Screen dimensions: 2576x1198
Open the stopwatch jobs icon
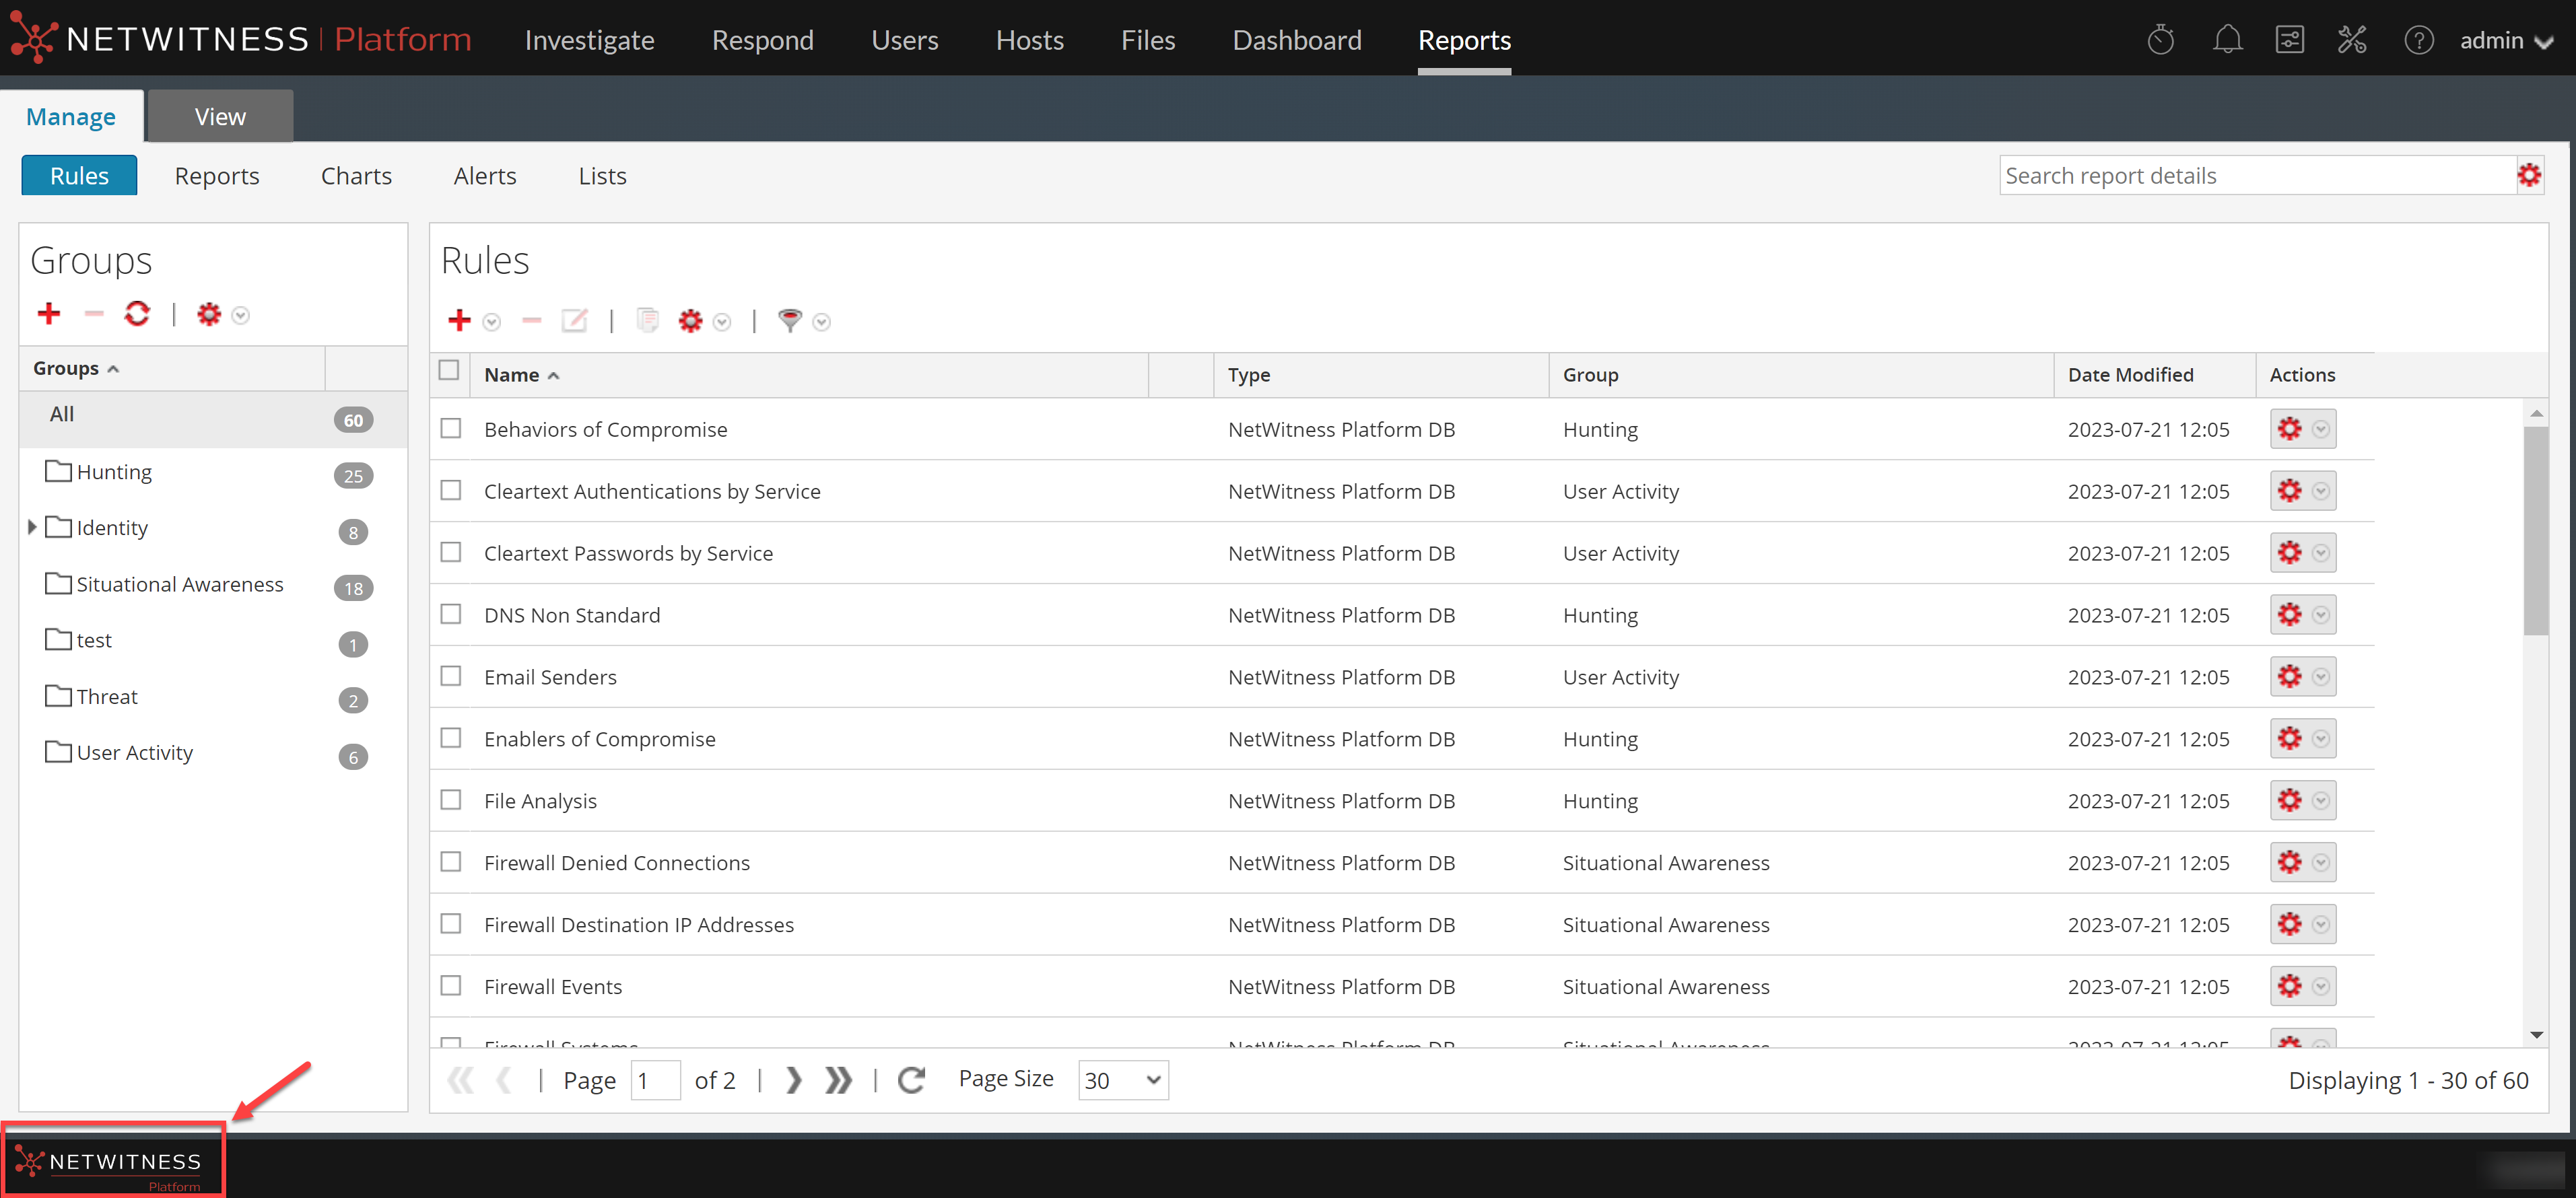click(x=2160, y=40)
